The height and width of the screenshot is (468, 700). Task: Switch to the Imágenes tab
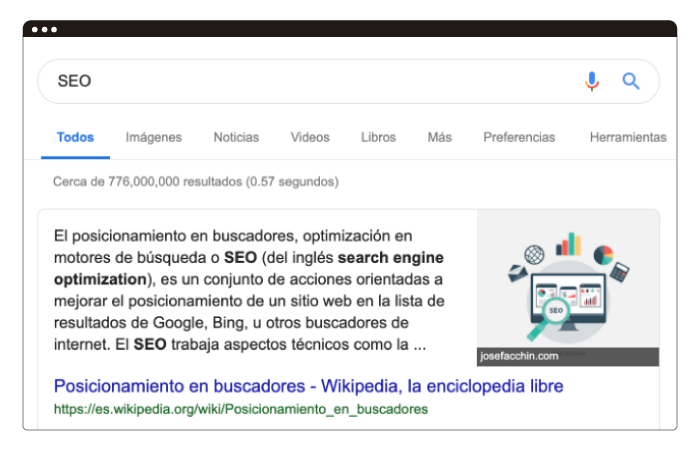tap(154, 138)
